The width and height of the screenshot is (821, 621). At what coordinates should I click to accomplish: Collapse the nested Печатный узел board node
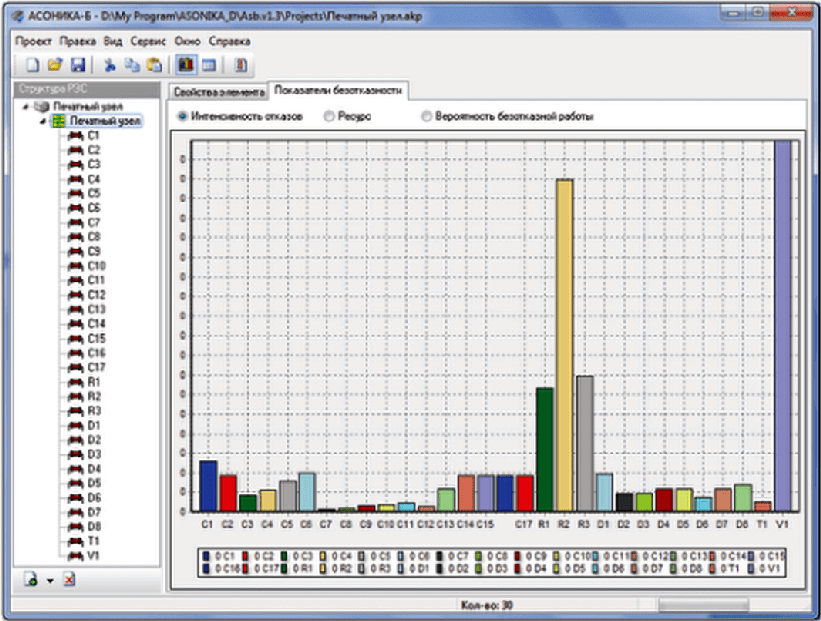(43, 121)
